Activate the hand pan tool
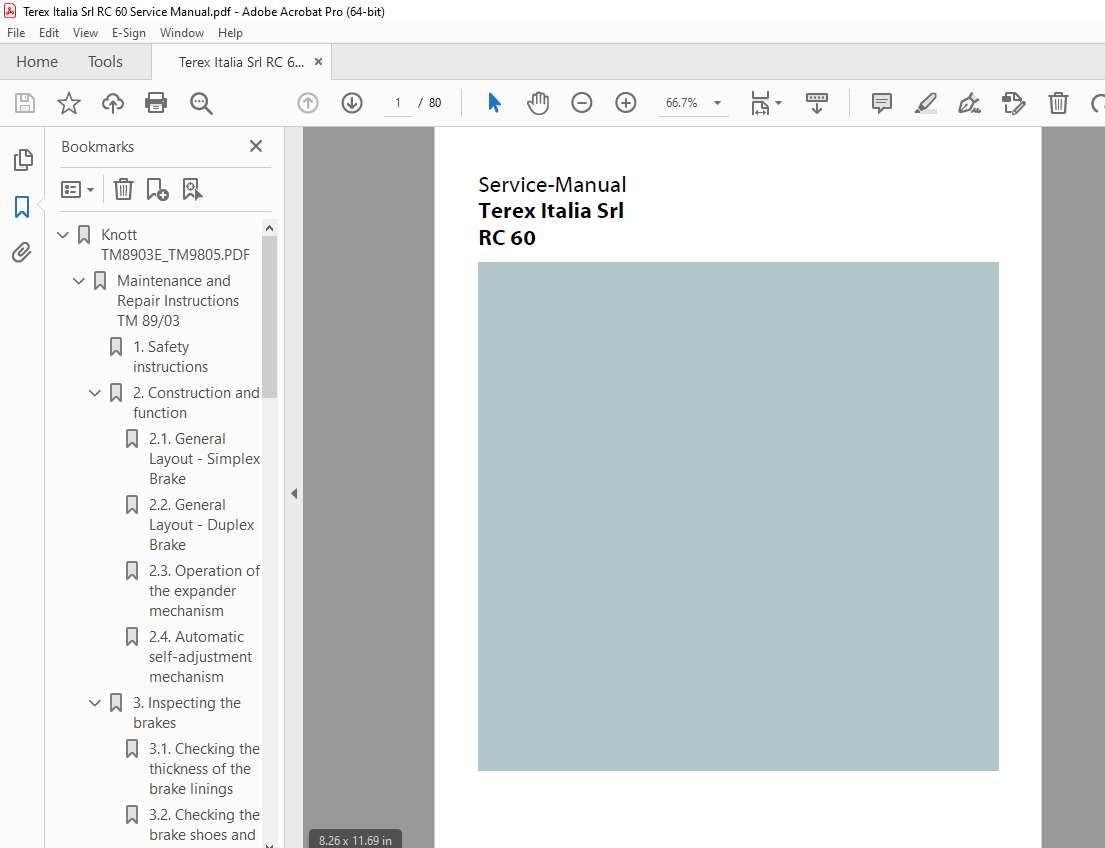This screenshot has width=1105, height=848. [x=538, y=103]
